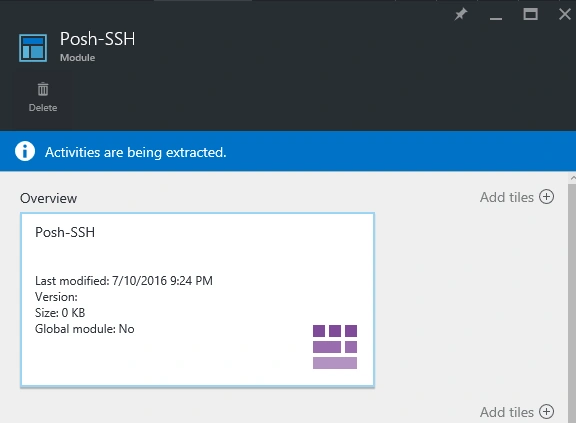Click the purple module tile icon
This screenshot has width=576, height=423.
pyautogui.click(x=335, y=347)
